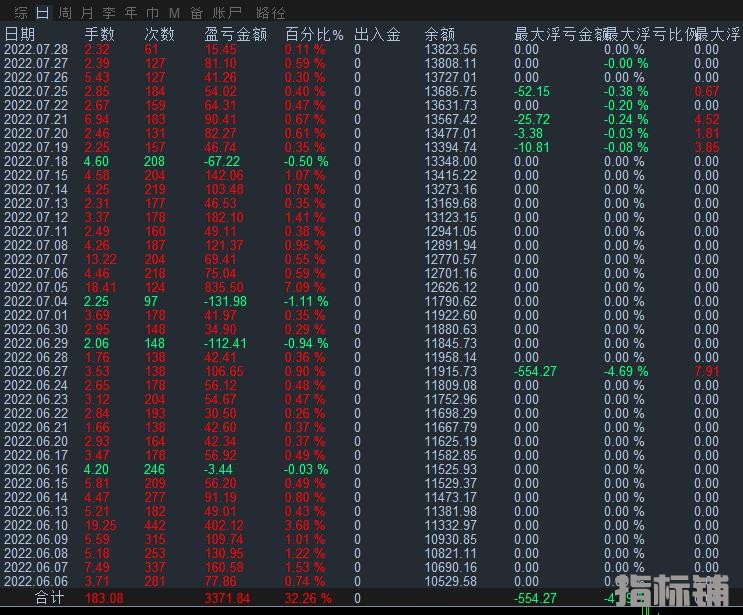This screenshot has width=743, height=615.
Task: Click total profit 3371.84
Action: (227, 598)
